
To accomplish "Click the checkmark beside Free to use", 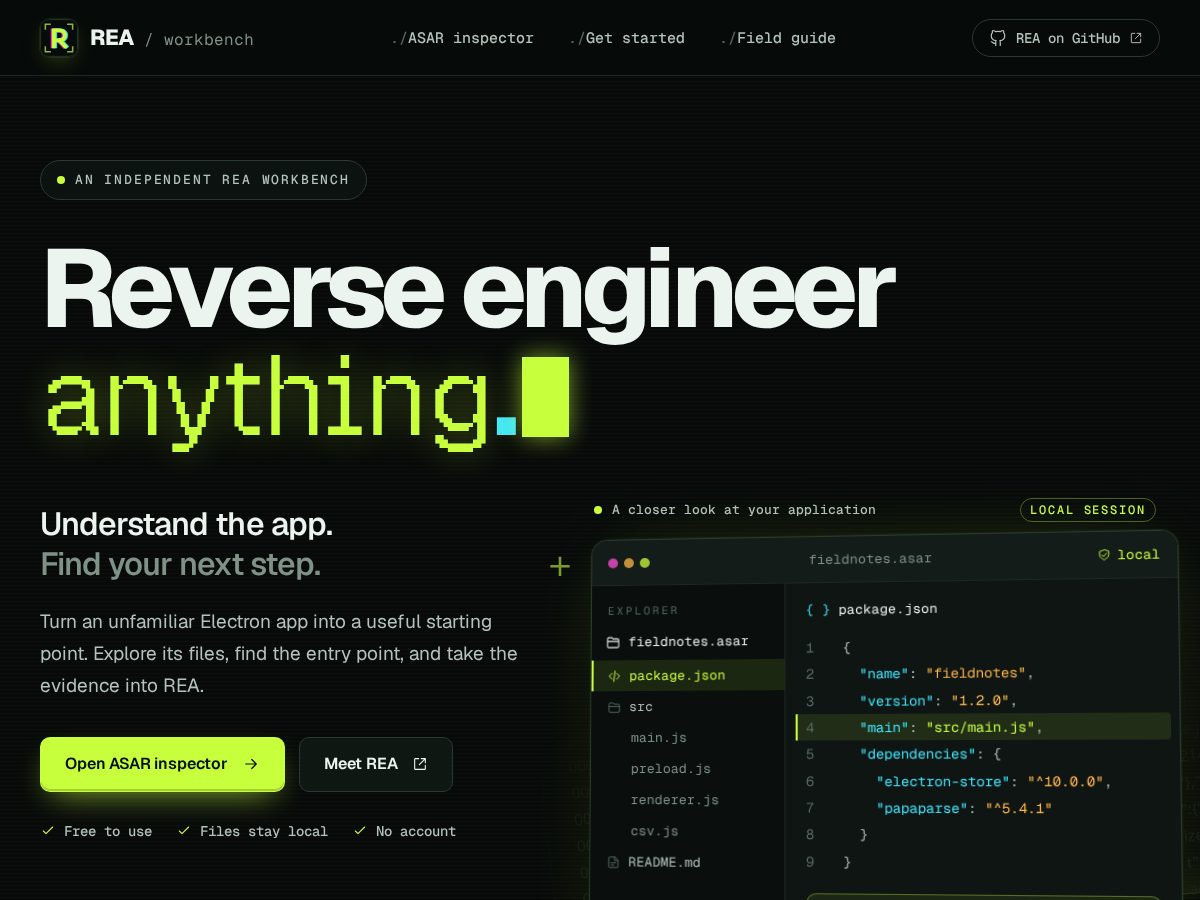I will (x=47, y=831).
